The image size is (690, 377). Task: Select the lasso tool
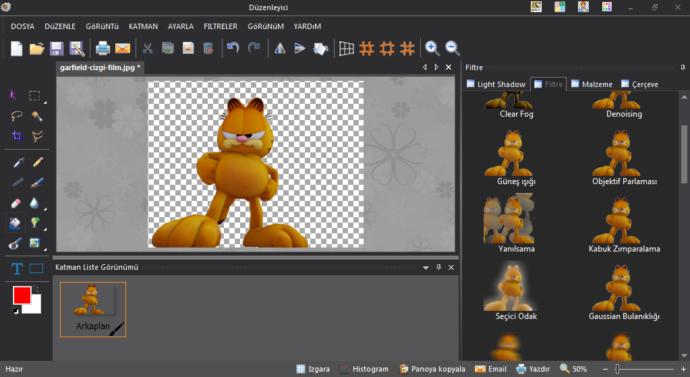[x=16, y=116]
